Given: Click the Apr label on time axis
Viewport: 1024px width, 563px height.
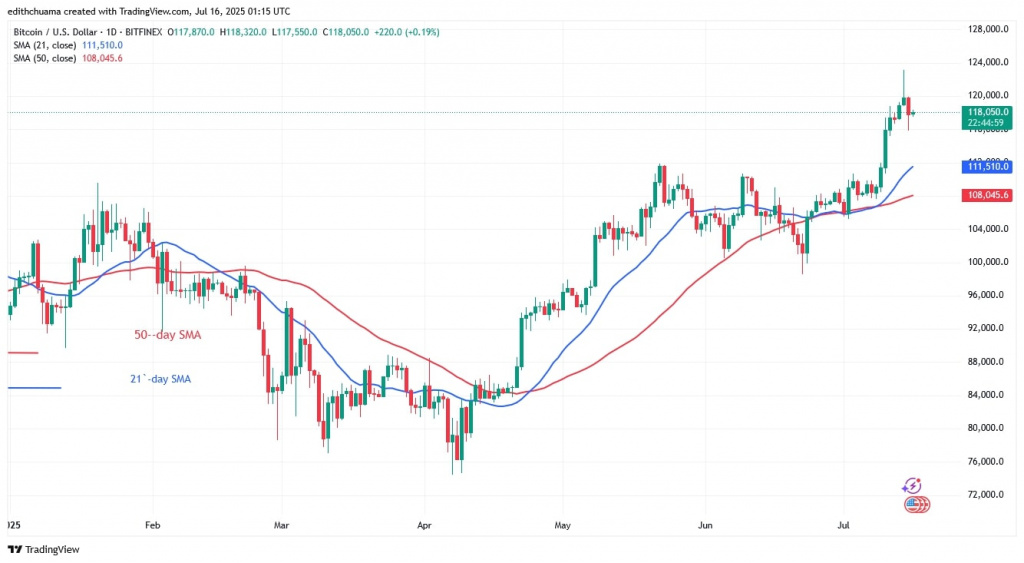Looking at the screenshot, I should point(423,523).
